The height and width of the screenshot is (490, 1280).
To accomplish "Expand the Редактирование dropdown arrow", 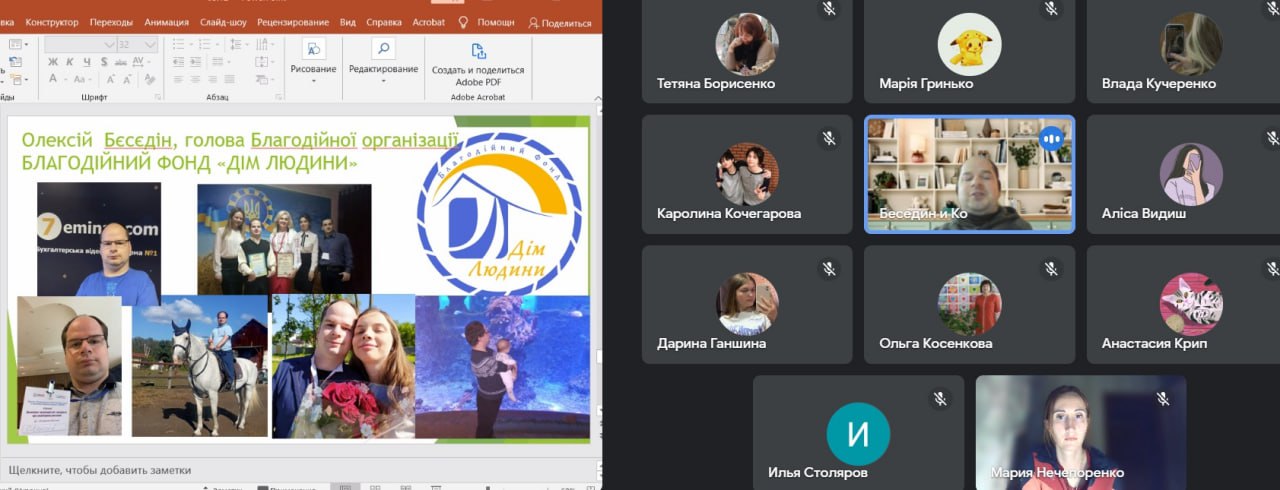I will pyautogui.click(x=383, y=81).
